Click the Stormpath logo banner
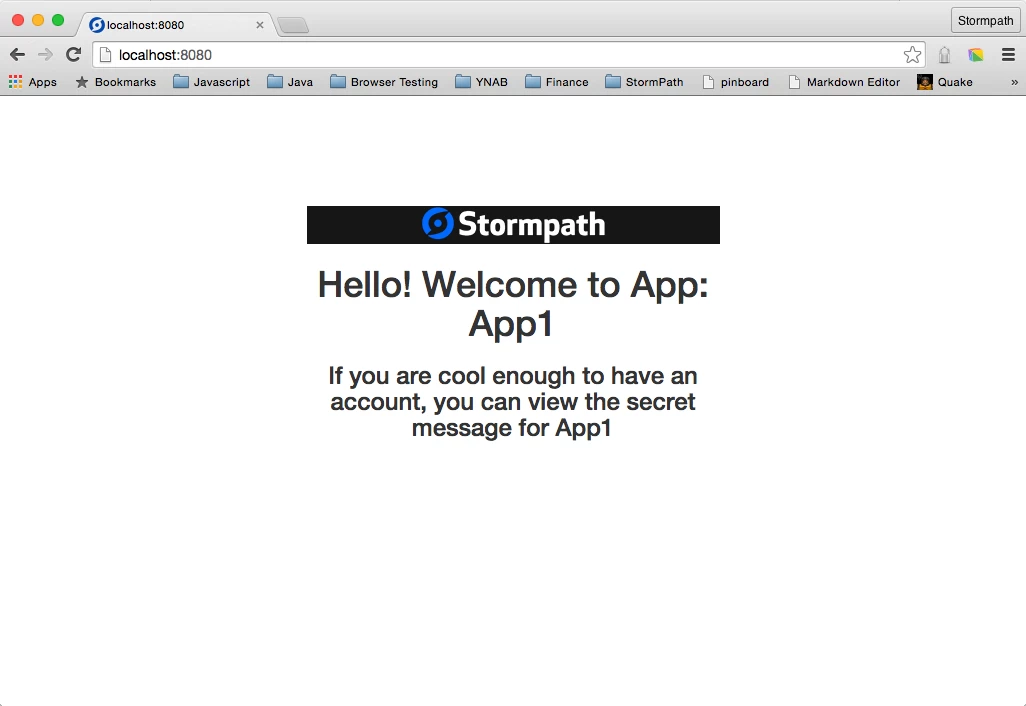1026x706 pixels. click(513, 224)
